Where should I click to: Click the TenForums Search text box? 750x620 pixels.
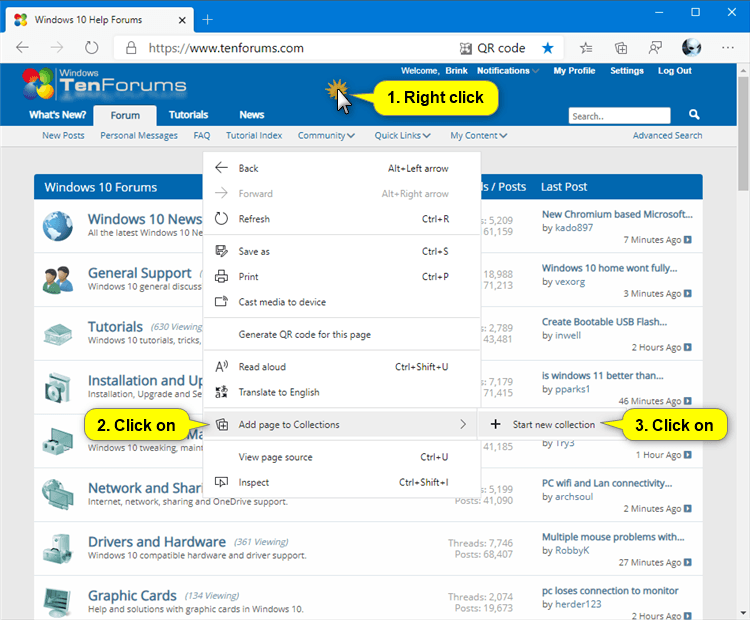pyautogui.click(x=619, y=116)
